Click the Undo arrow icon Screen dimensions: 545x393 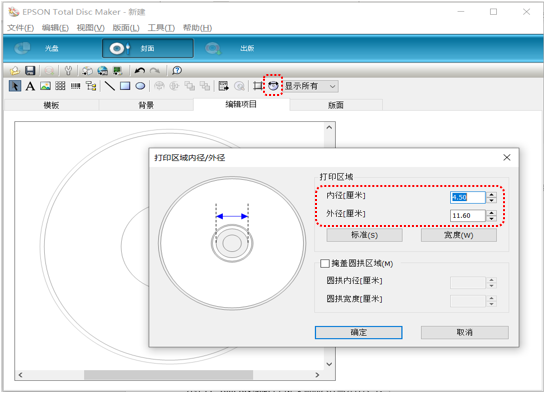tap(139, 71)
